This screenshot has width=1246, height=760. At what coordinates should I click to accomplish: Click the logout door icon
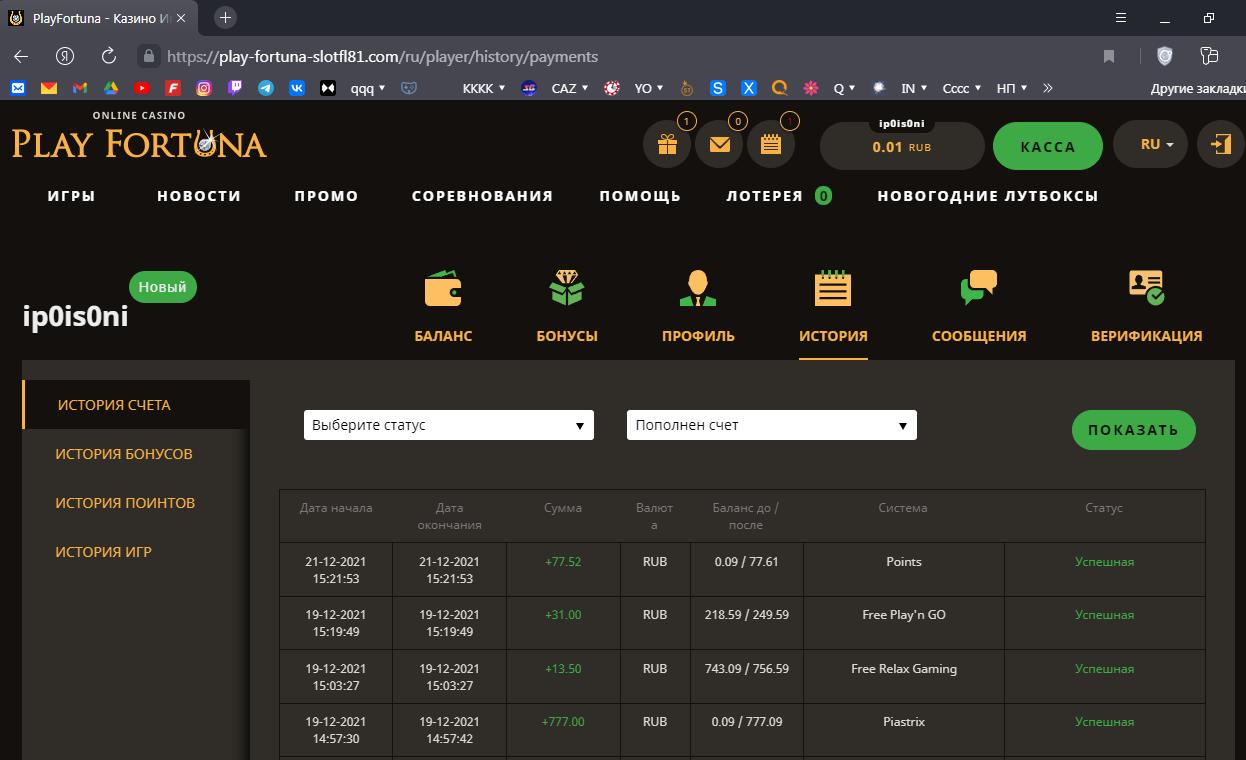click(1220, 144)
